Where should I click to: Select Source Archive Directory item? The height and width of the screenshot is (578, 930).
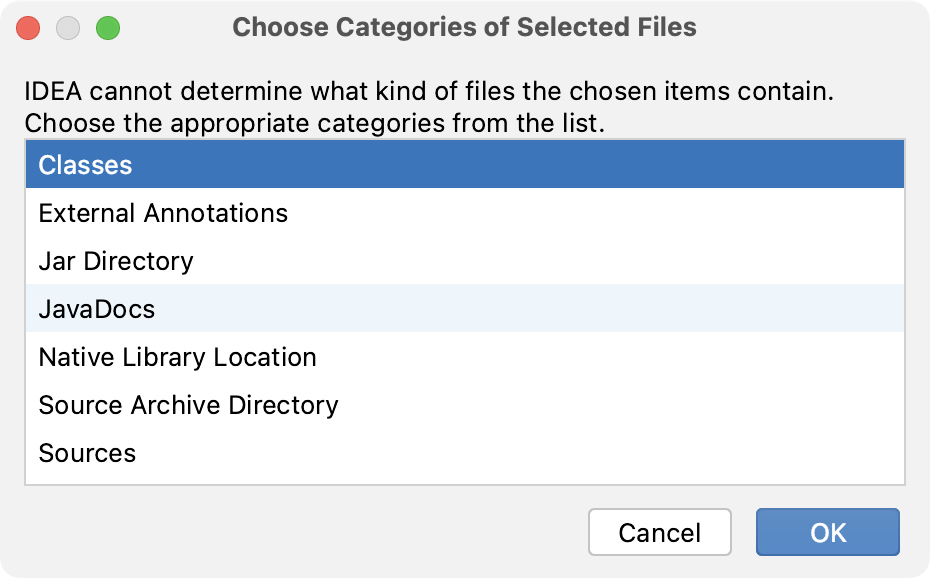click(465, 404)
